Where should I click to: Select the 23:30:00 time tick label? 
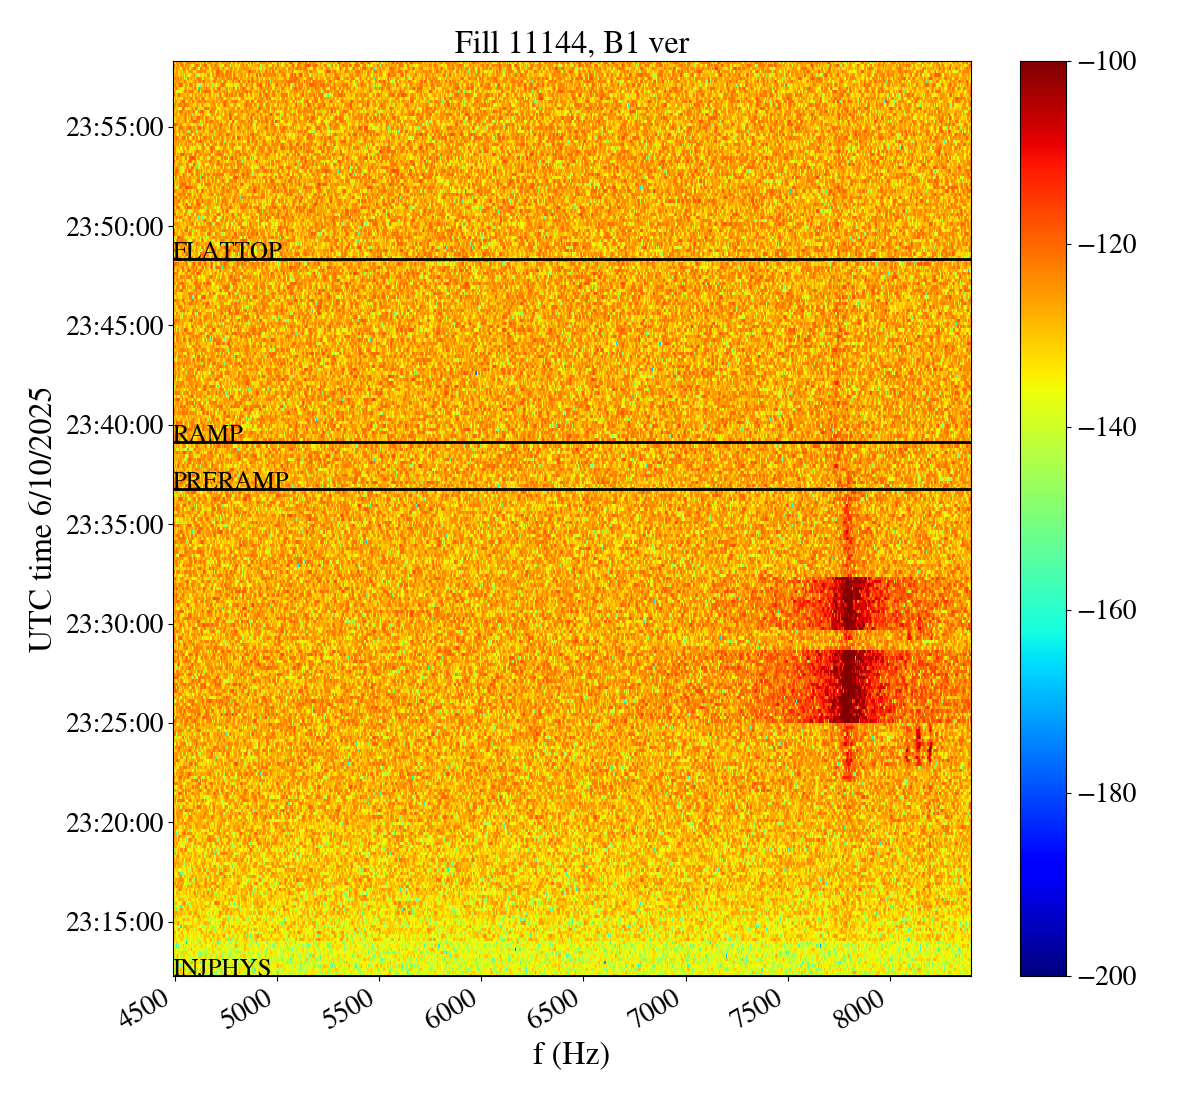point(115,624)
